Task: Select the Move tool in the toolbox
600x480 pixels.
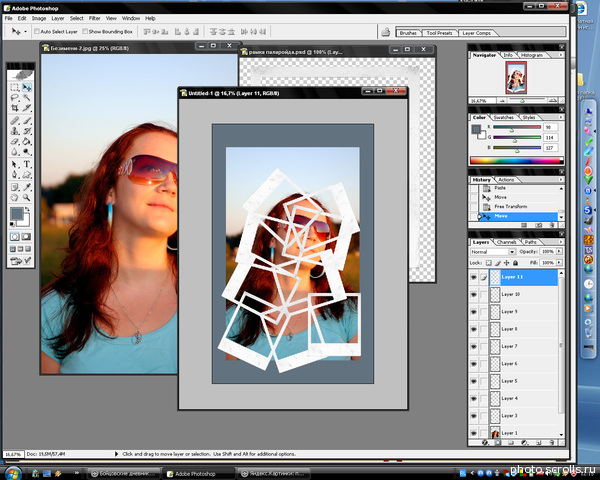Action: click(26, 88)
